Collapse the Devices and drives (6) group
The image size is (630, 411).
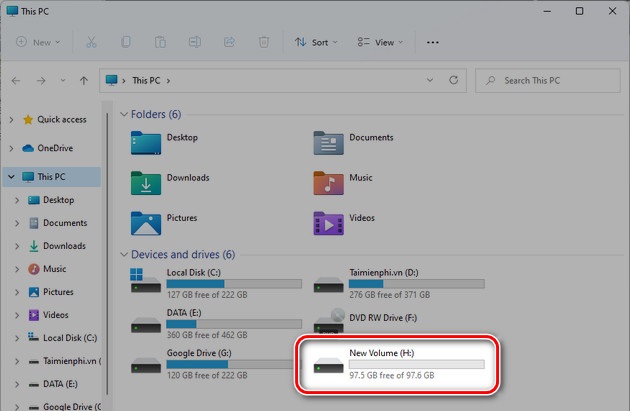124,255
